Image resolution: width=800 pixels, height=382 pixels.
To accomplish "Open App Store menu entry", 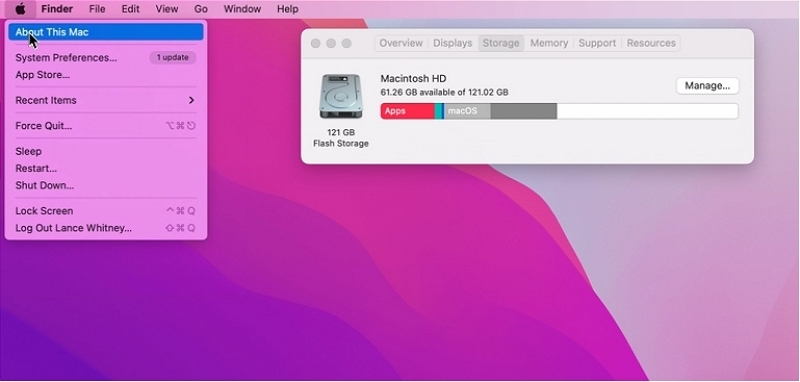I will (x=106, y=75).
